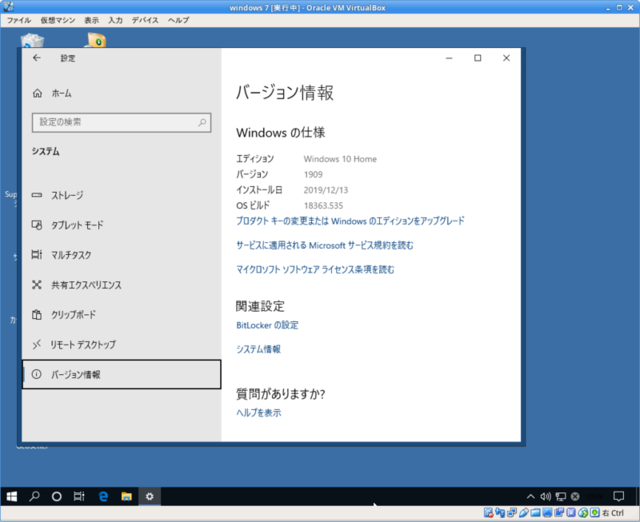Screen dimensions: 640x522
Task: Open BitLocker の設定 link
Action: [267, 325]
